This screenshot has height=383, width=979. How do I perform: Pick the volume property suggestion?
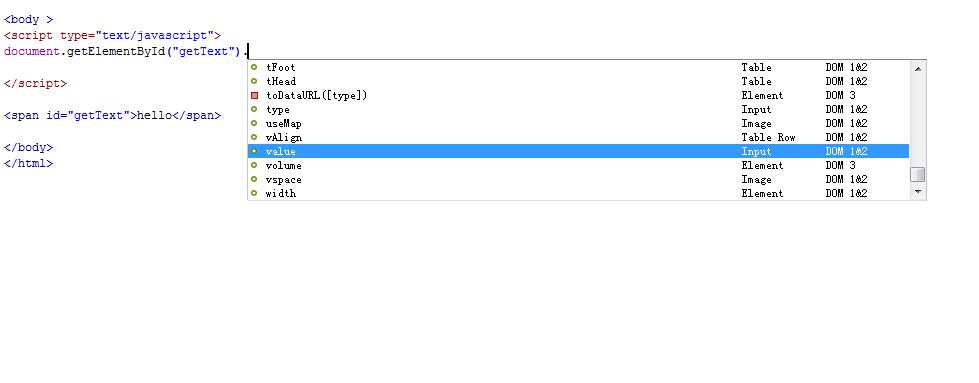tap(578, 166)
